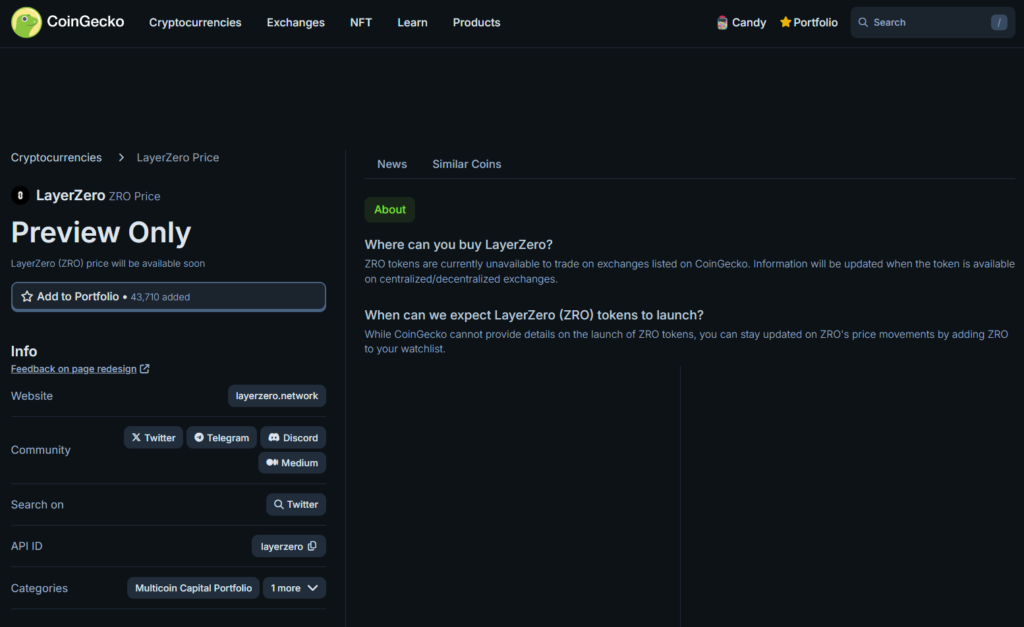Click breadcrumb chevron after Cryptocurrencies
Image resolution: width=1024 pixels, height=627 pixels.
pos(121,157)
